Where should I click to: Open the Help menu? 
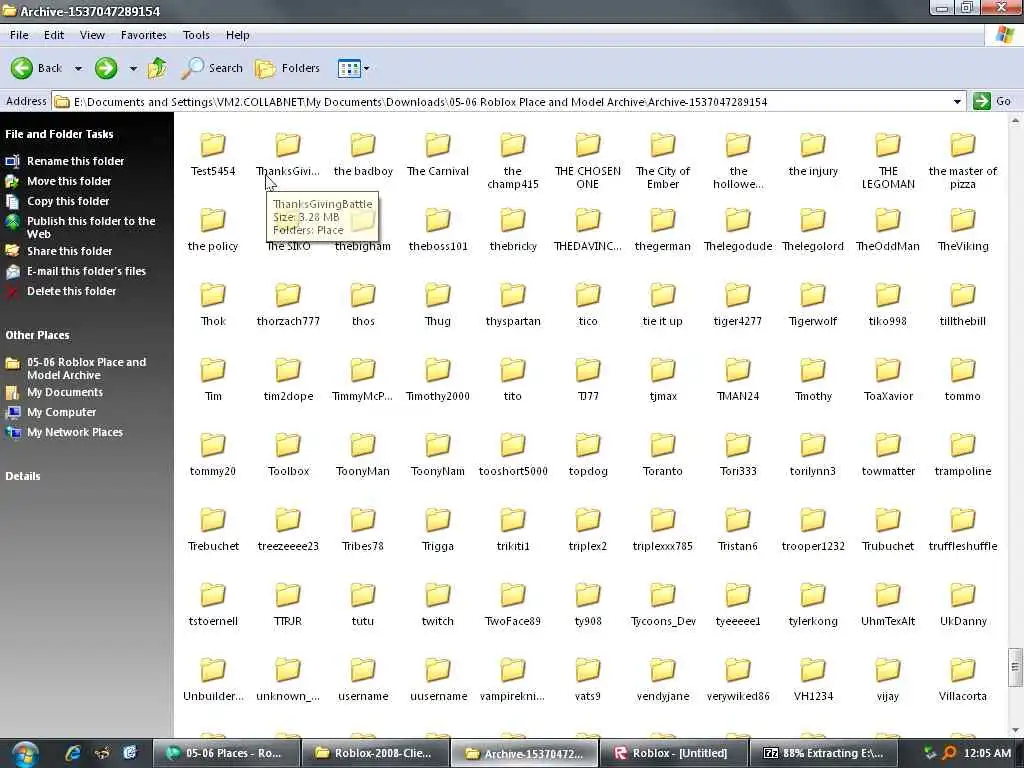point(238,35)
